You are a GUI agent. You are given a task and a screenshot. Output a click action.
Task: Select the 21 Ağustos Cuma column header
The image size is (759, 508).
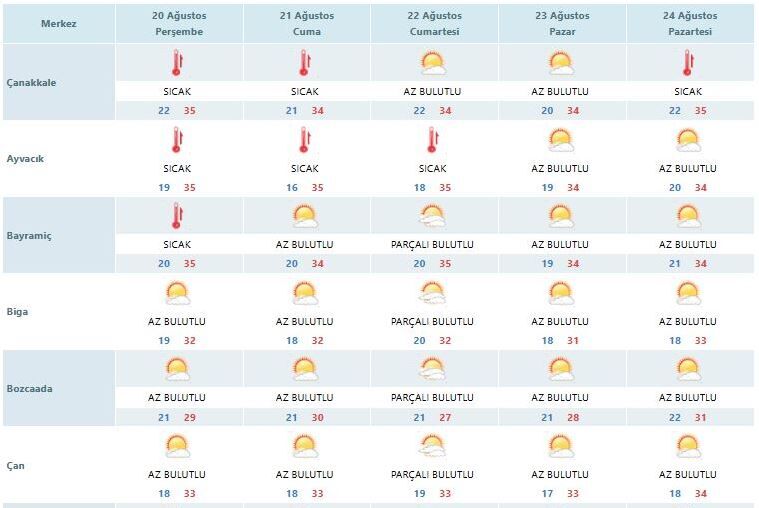[307, 23]
